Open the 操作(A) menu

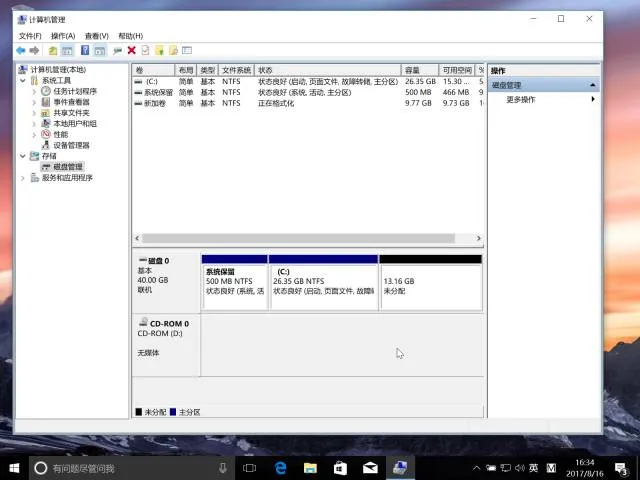tap(63, 36)
